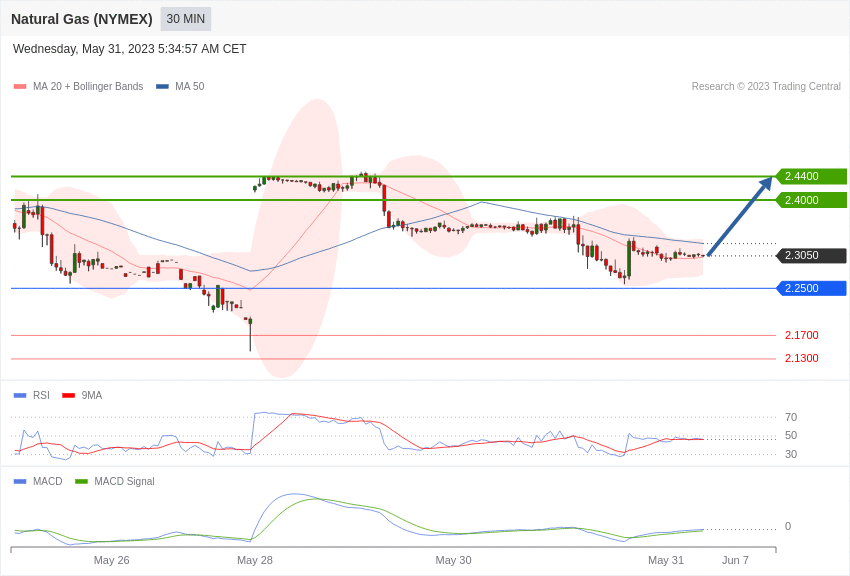850x576 pixels.
Task: Click the MACD legend label
Action: (x=47, y=481)
